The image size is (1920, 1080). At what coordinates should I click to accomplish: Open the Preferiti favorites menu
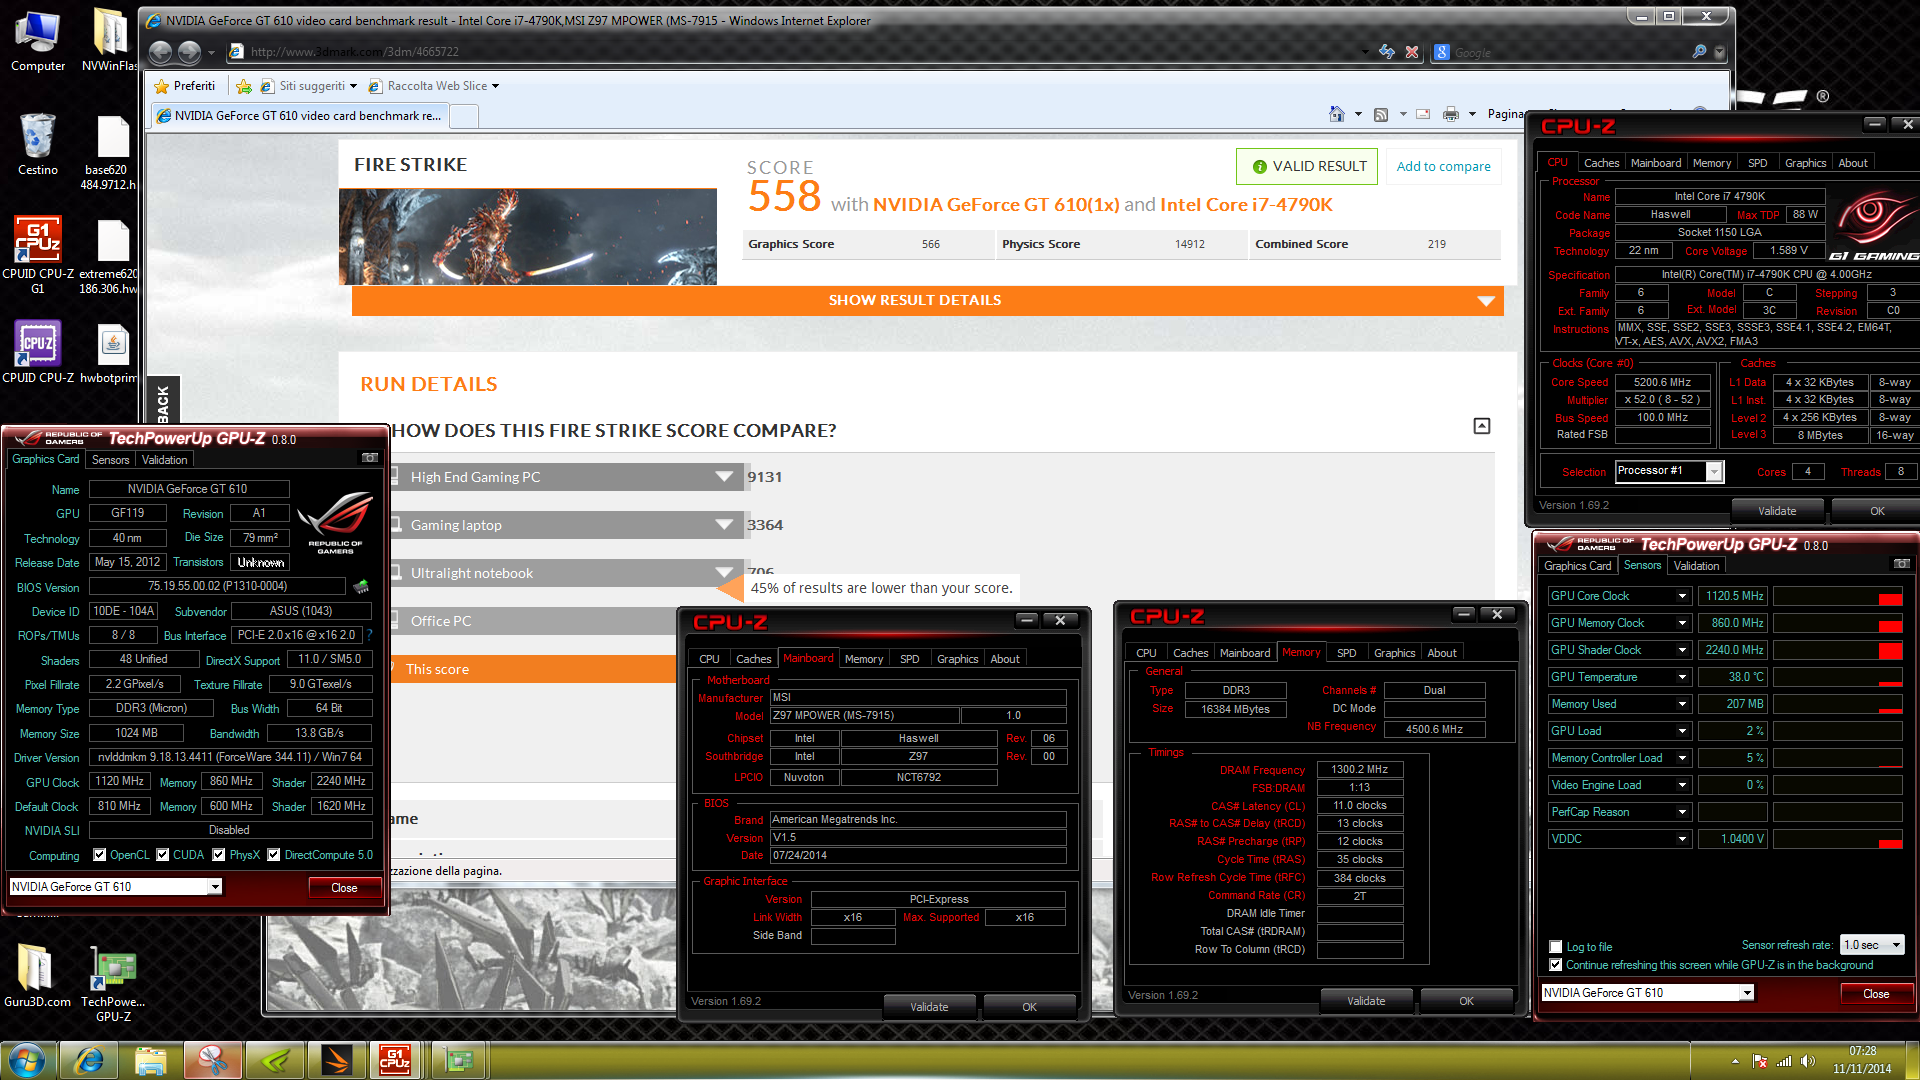pos(186,86)
